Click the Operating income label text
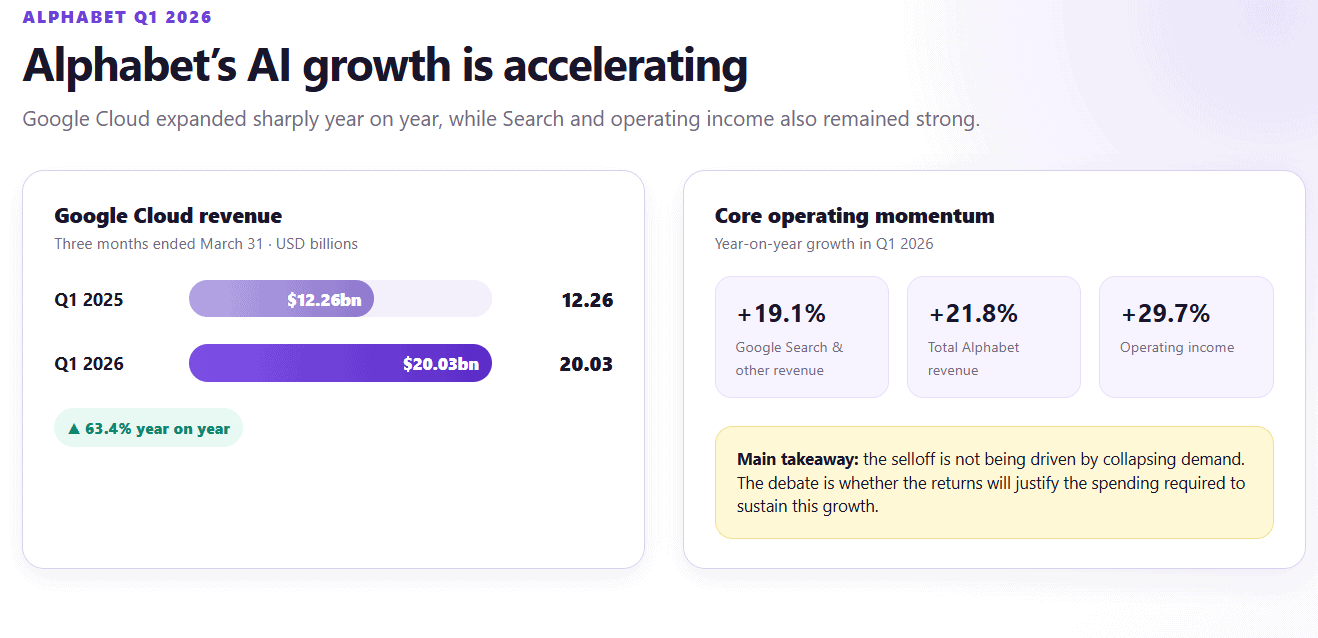 click(x=1177, y=347)
